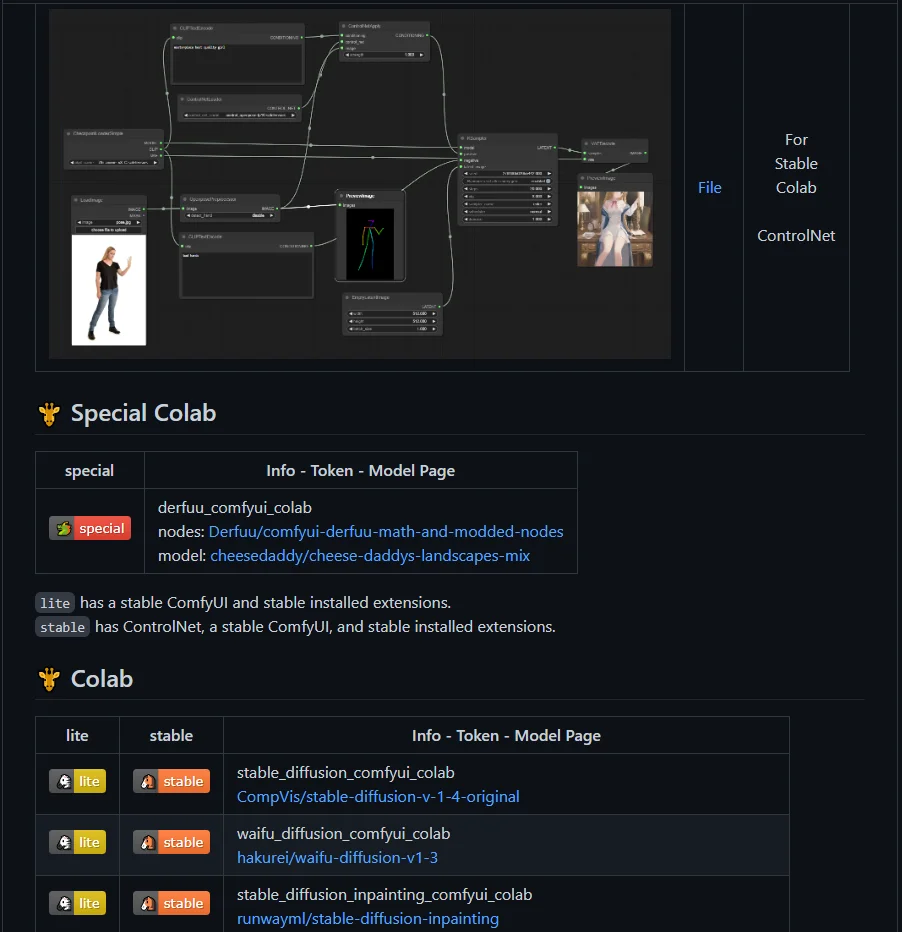Screen dimensions: 902x932
Task: Click the giraffe icon beside Special Colab heading
Action: [49, 414]
